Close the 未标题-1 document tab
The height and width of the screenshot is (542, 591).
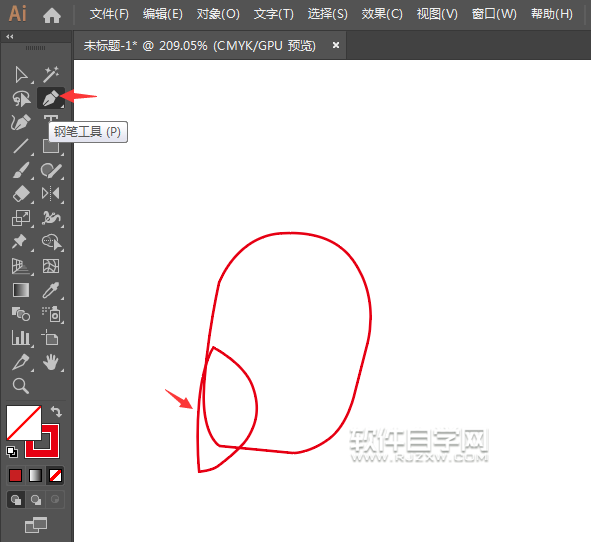coord(336,45)
